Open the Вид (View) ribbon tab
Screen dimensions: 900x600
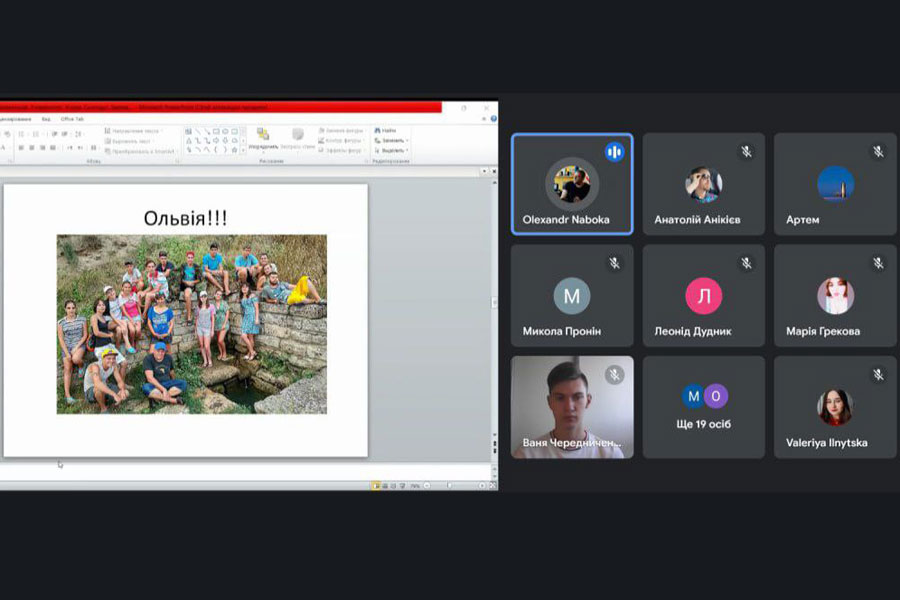tap(46, 119)
